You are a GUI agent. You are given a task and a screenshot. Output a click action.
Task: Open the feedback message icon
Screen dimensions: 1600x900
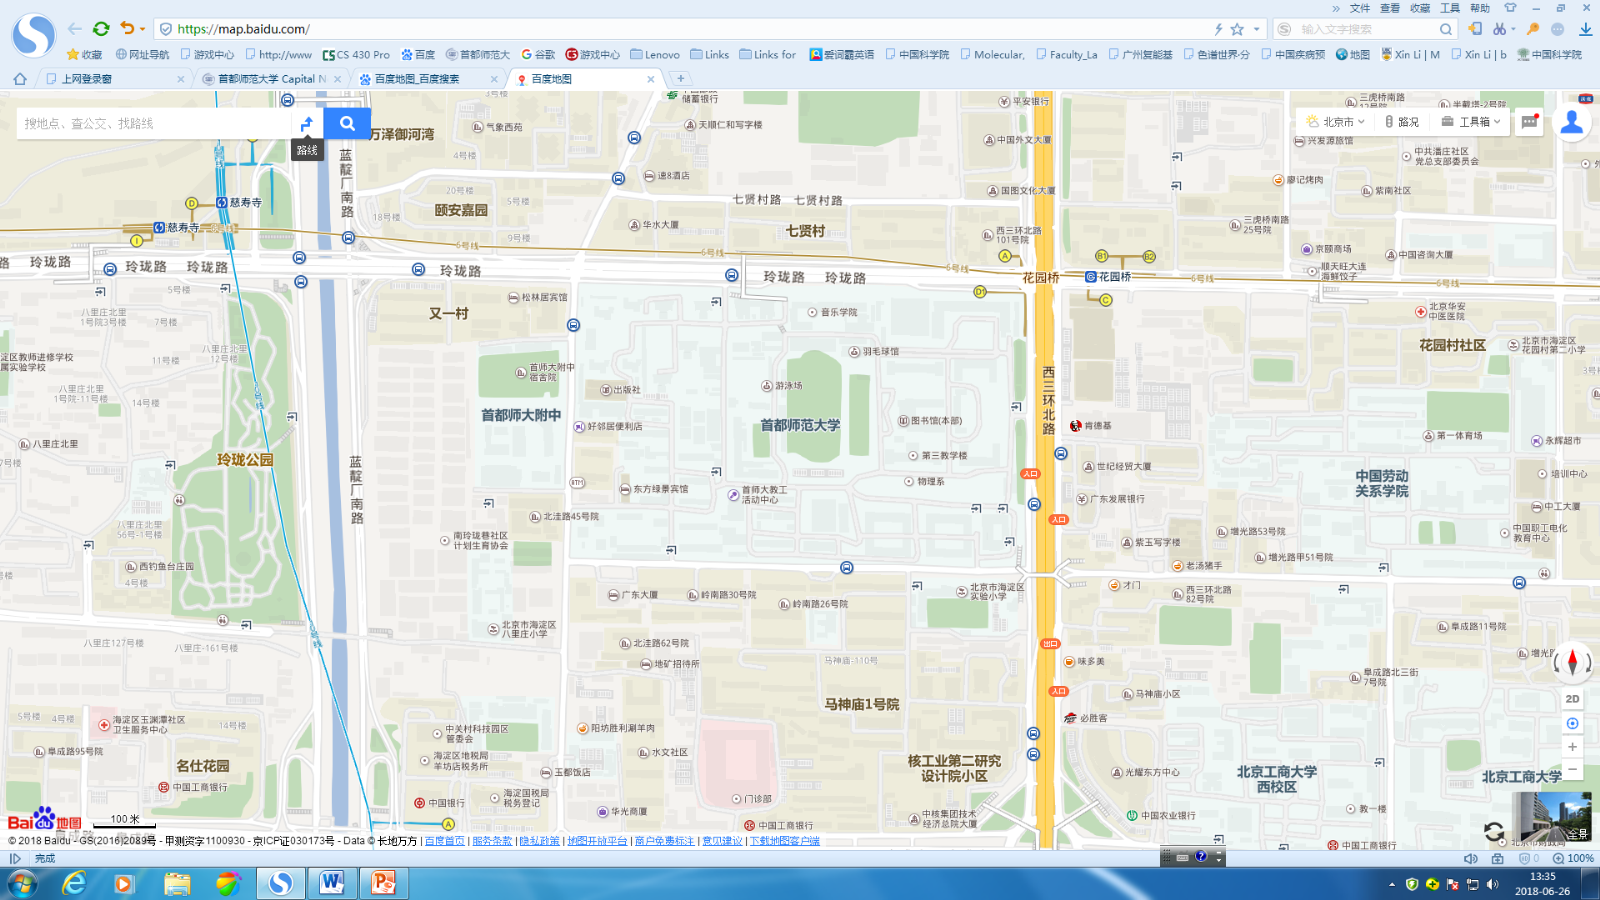tap(1529, 122)
